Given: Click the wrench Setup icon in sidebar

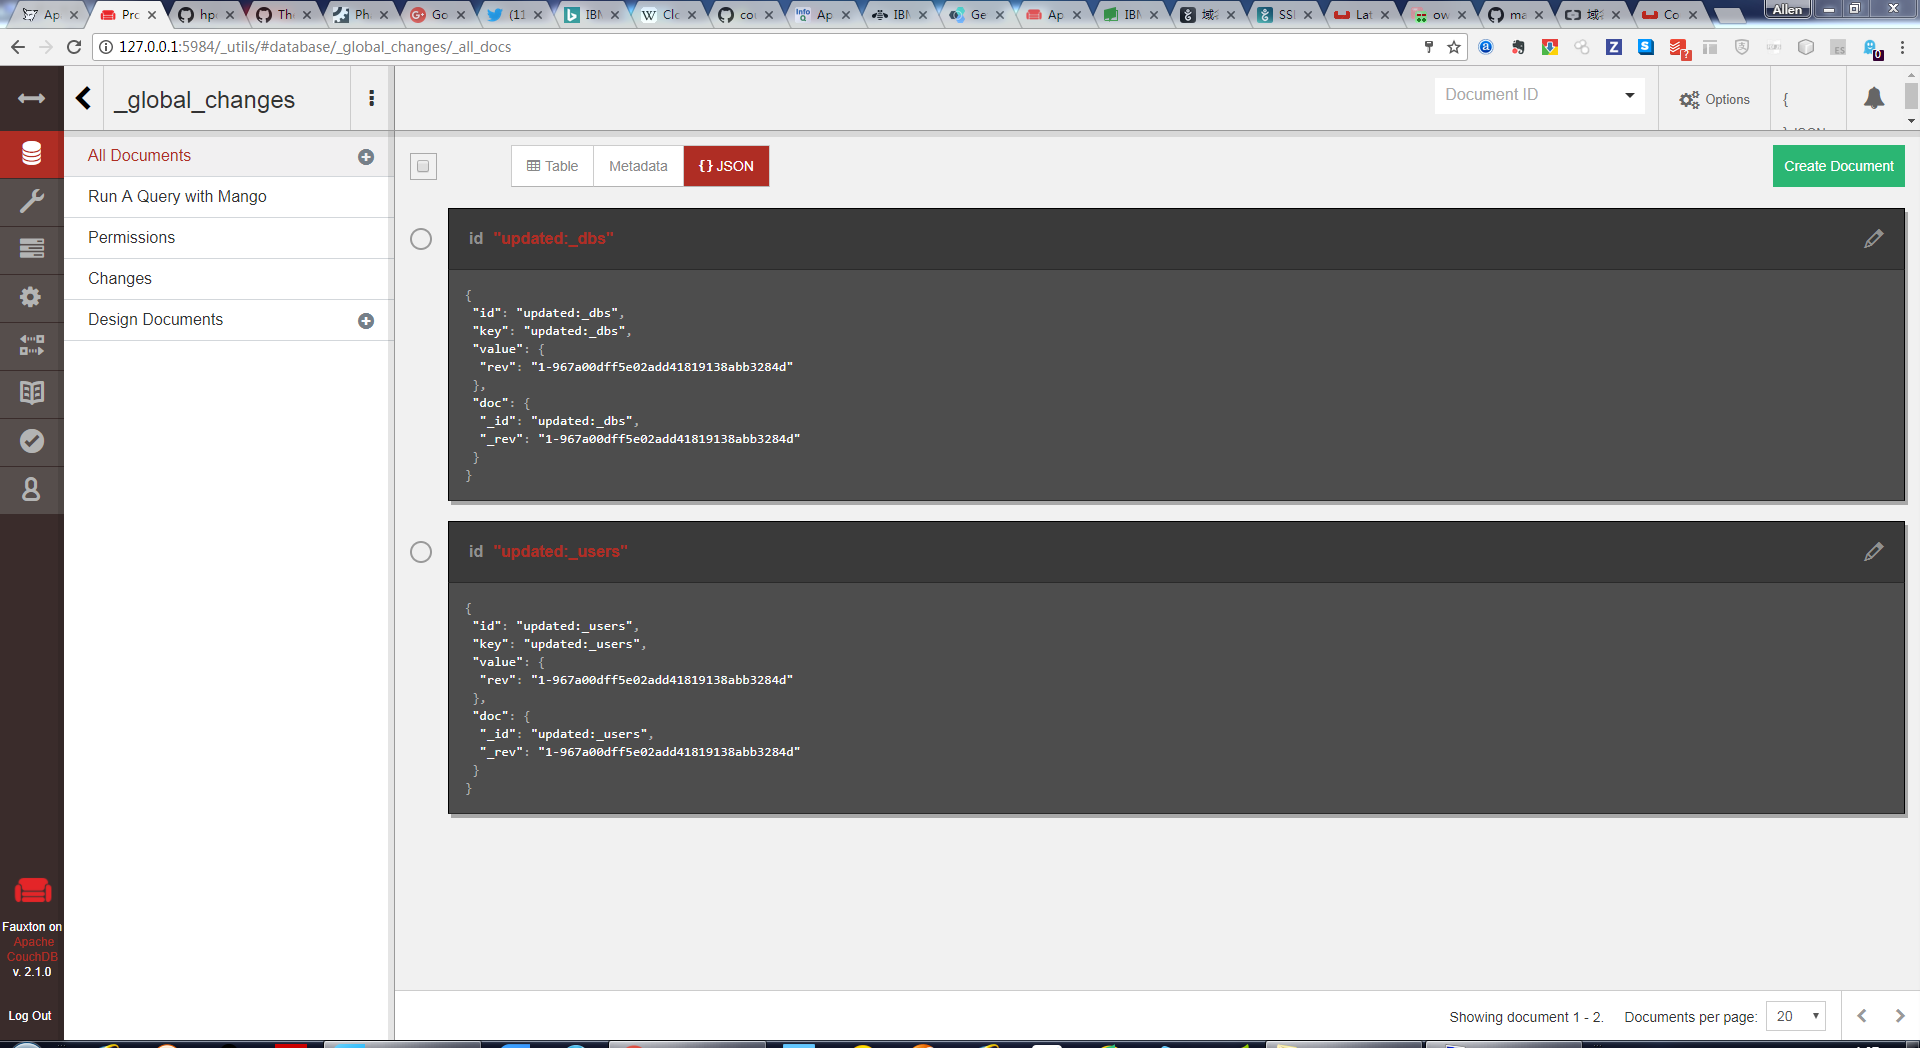Looking at the screenshot, I should [x=31, y=202].
